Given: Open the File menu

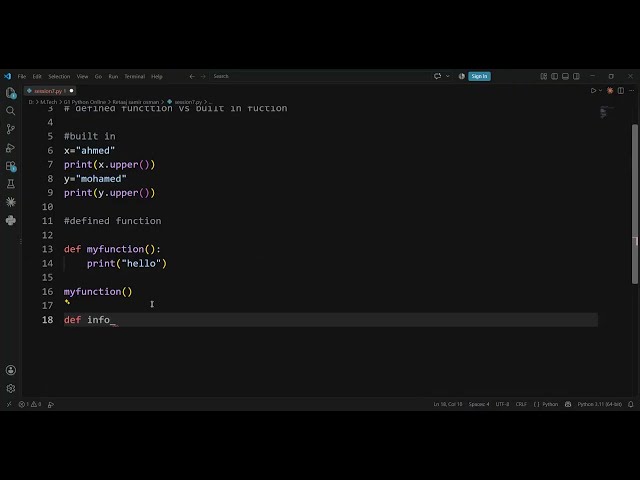Looking at the screenshot, I should (22, 76).
